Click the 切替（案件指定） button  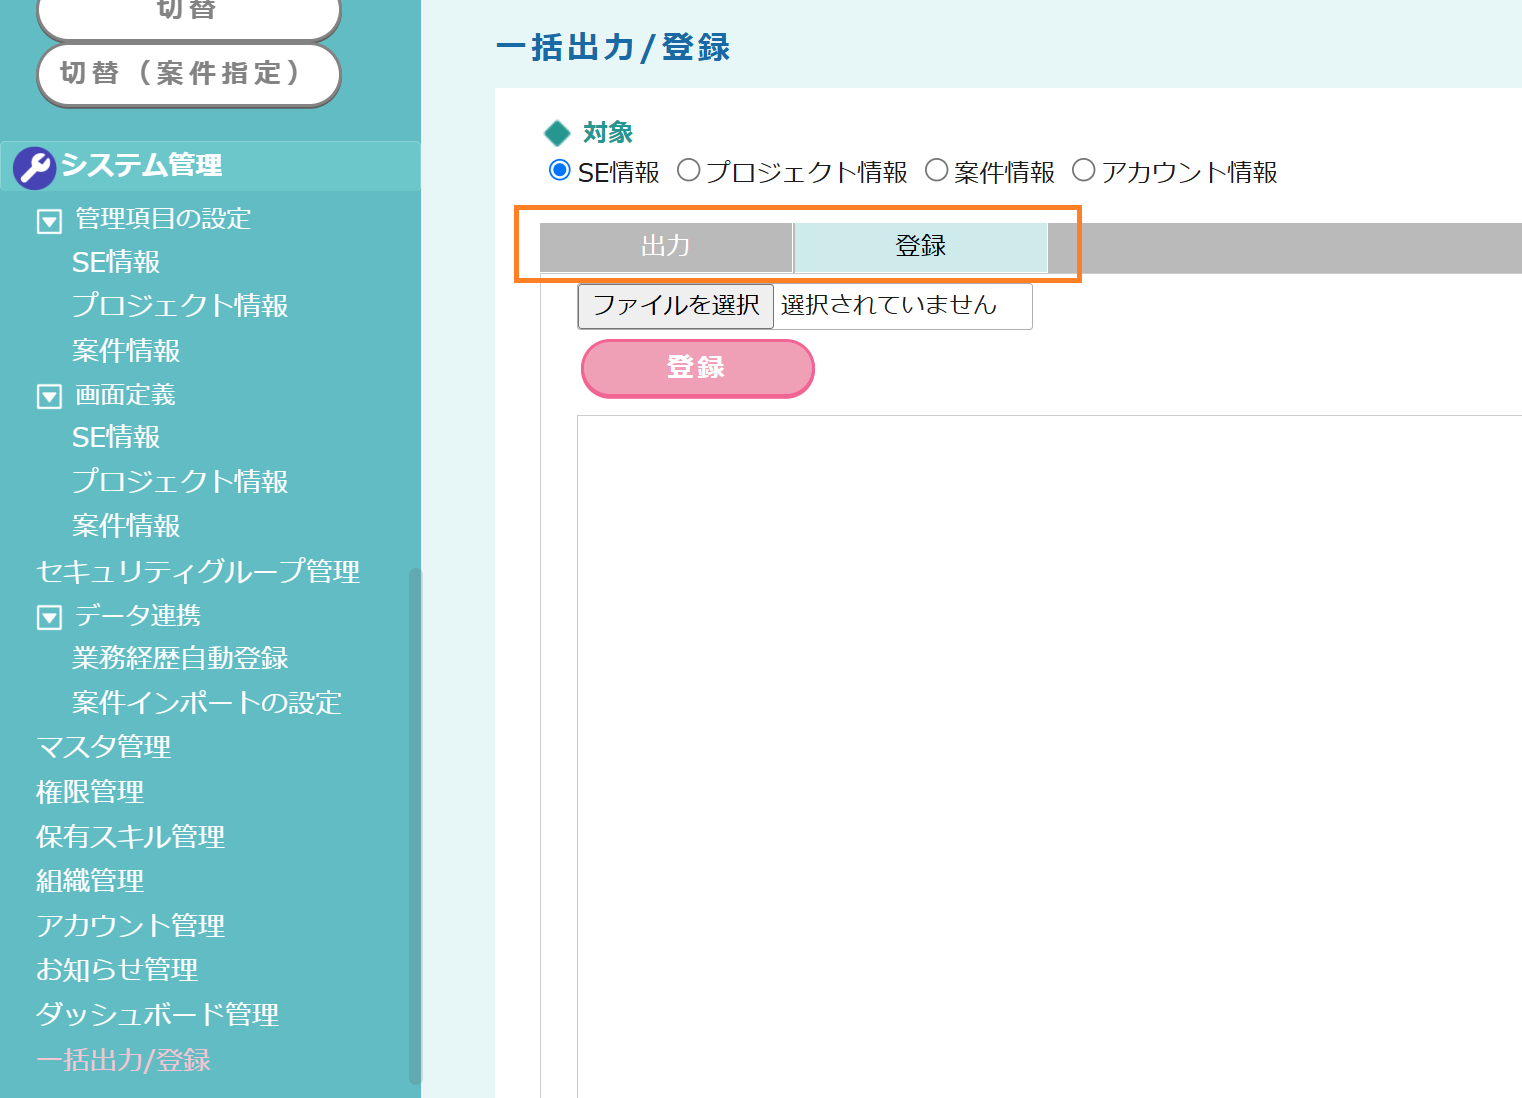coord(189,74)
